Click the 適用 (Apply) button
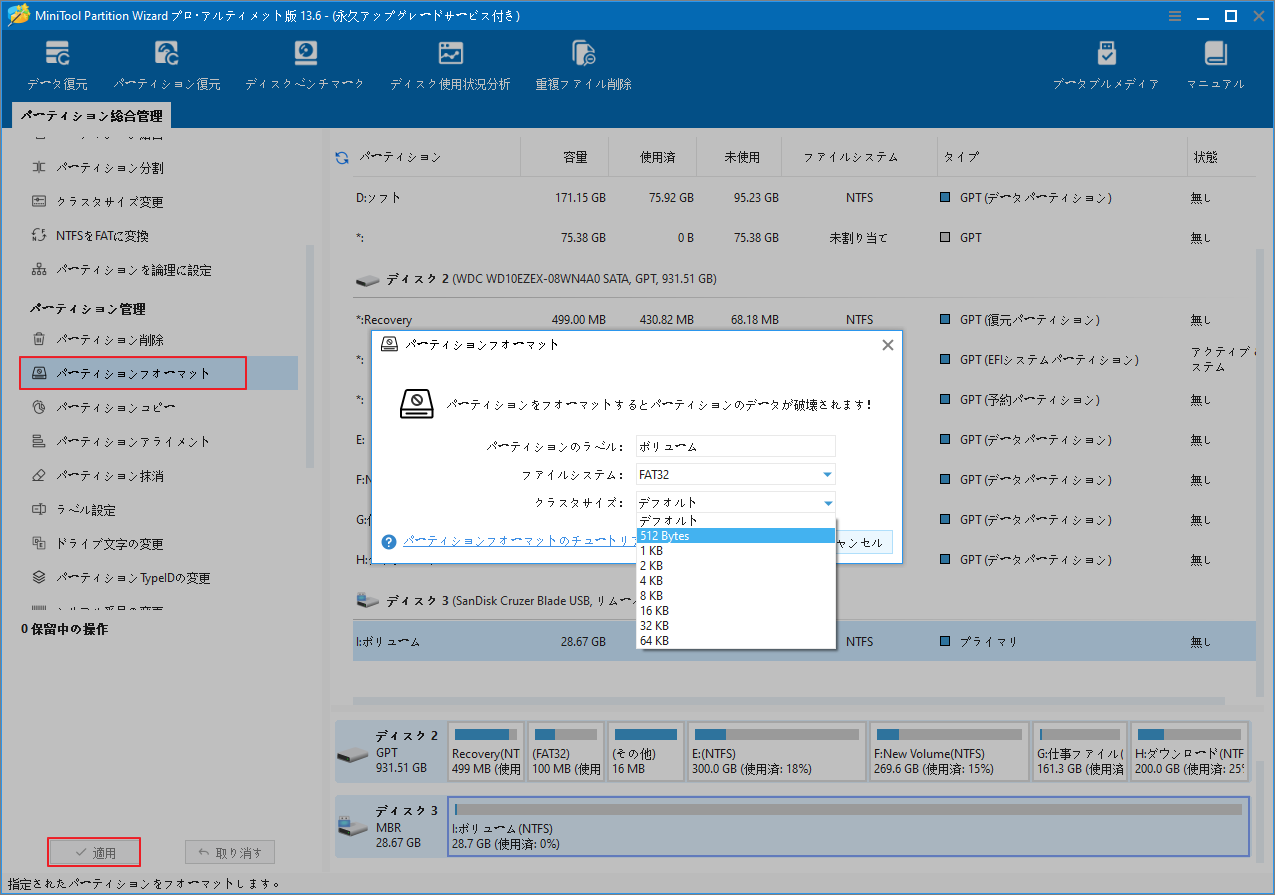Screen dimensions: 1275x895 coord(94,852)
